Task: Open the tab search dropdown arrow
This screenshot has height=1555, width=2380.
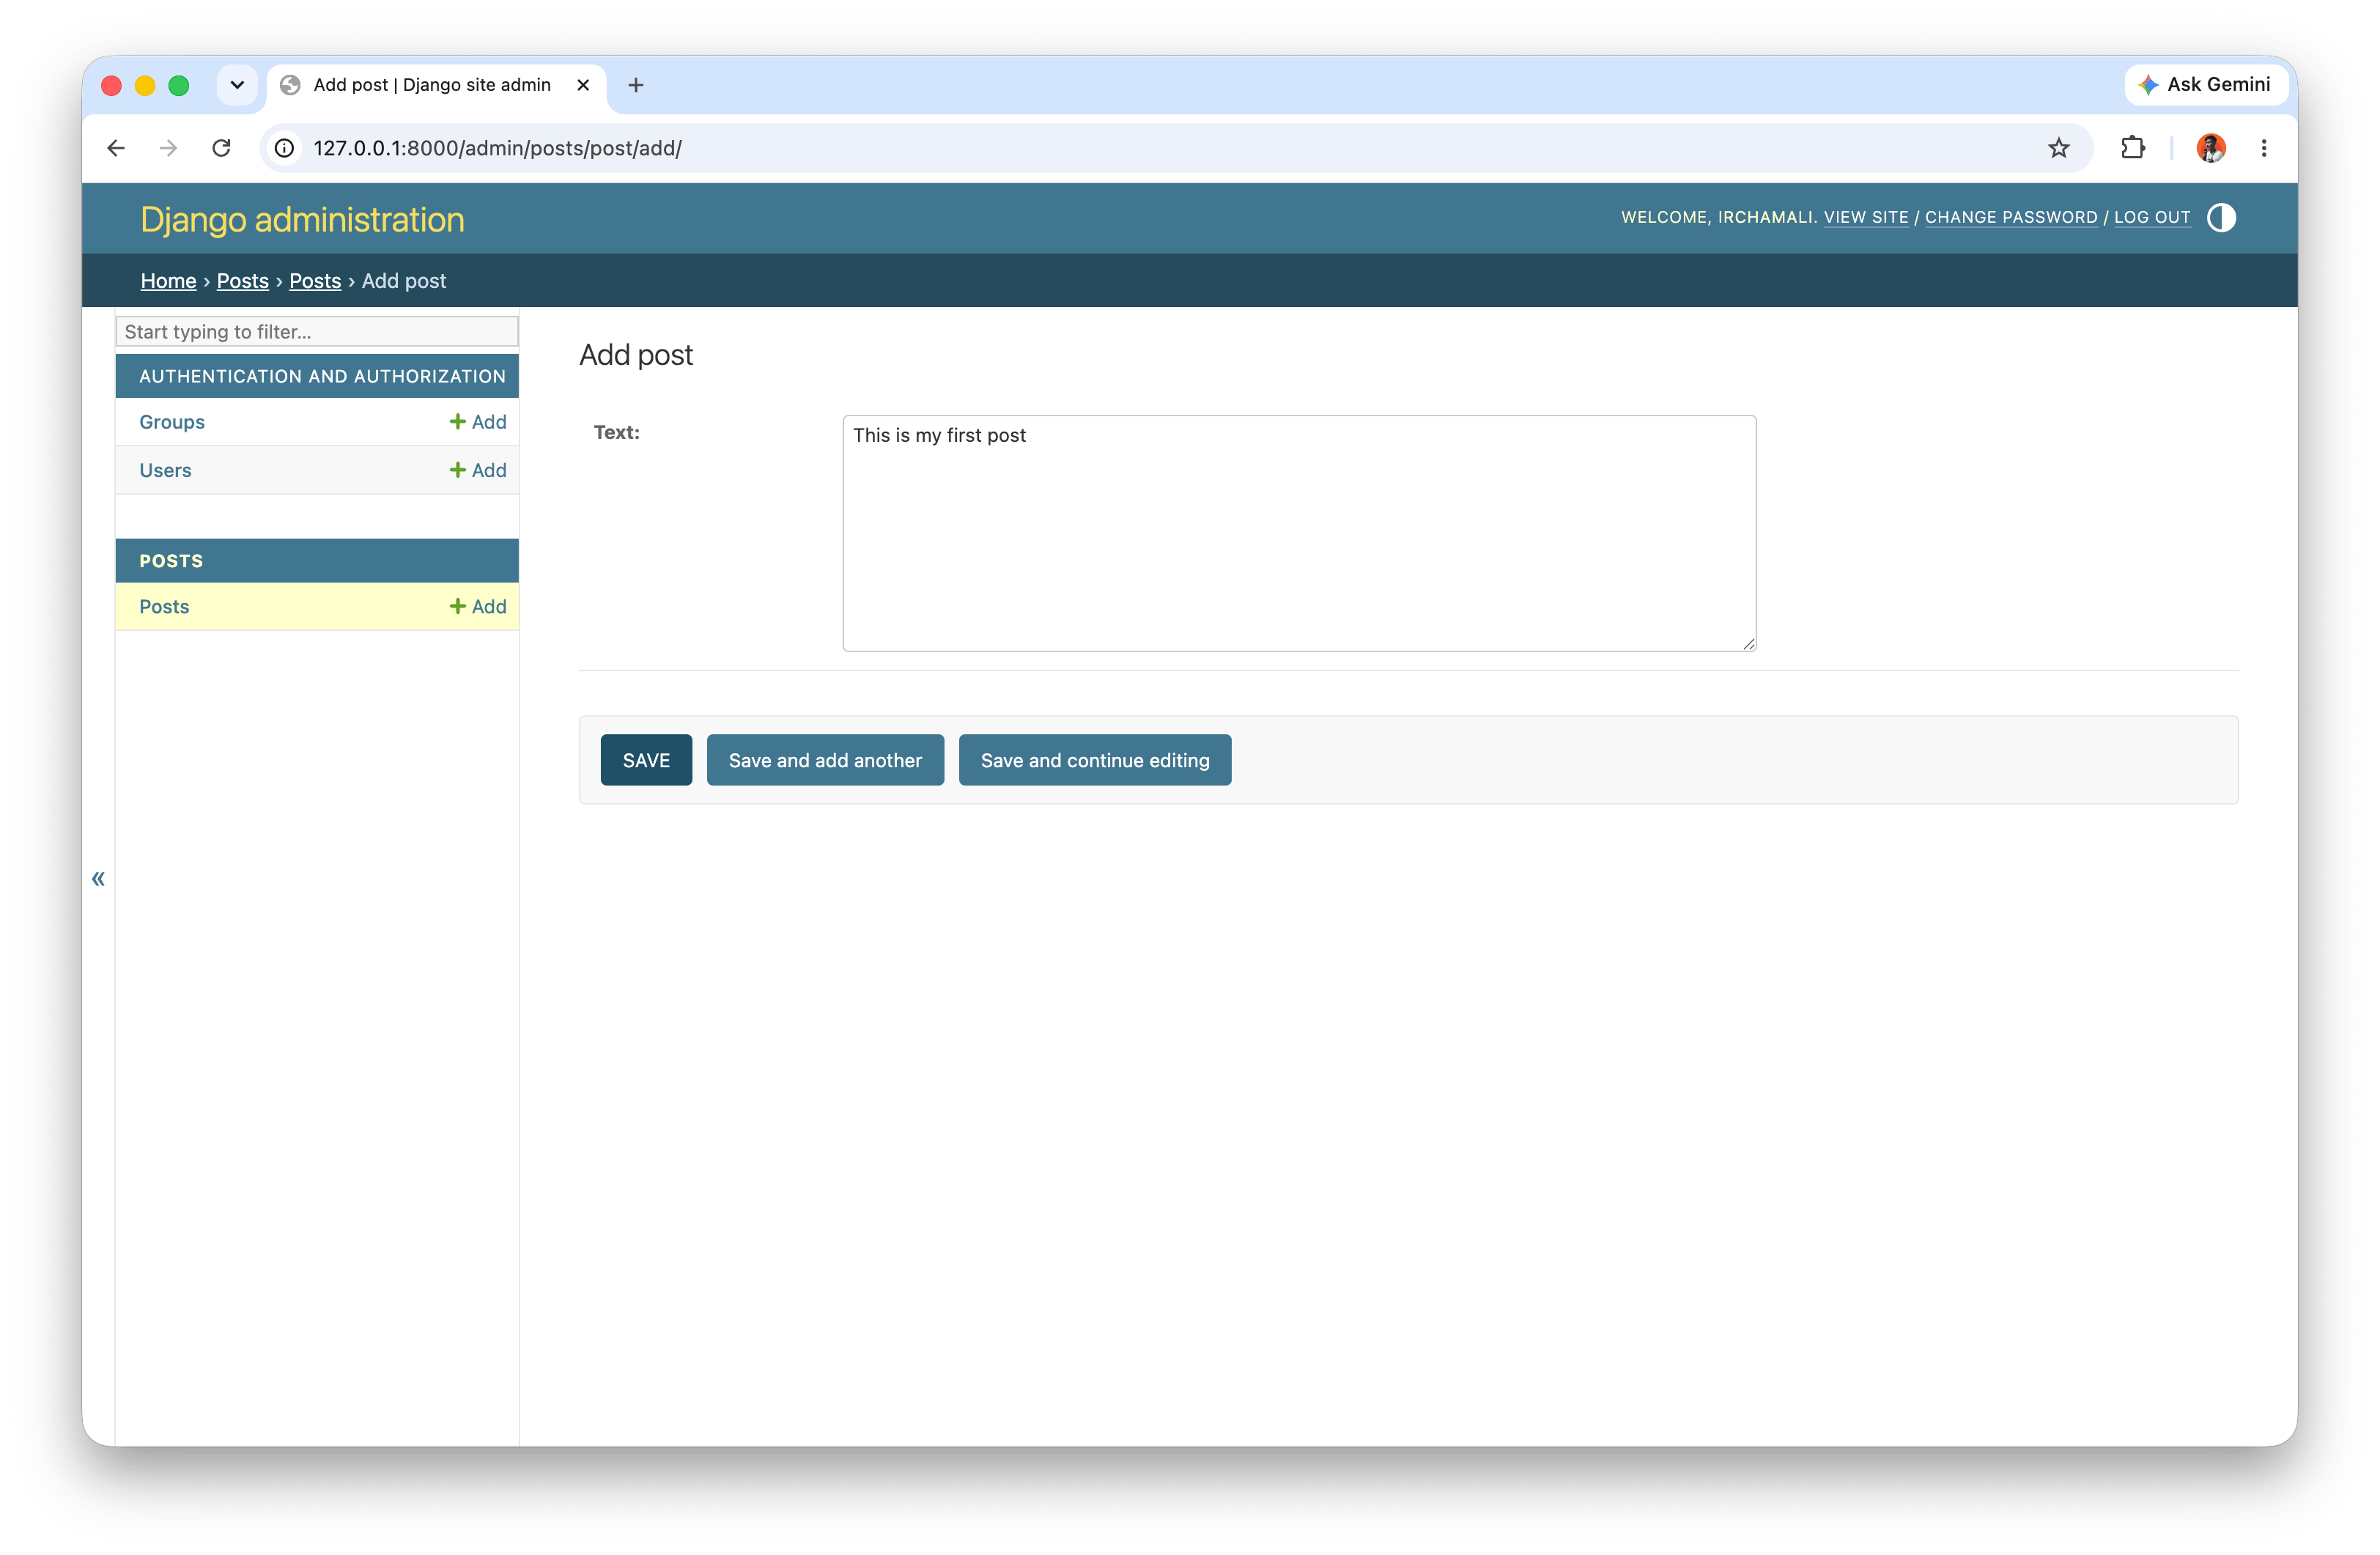Action: tap(237, 85)
